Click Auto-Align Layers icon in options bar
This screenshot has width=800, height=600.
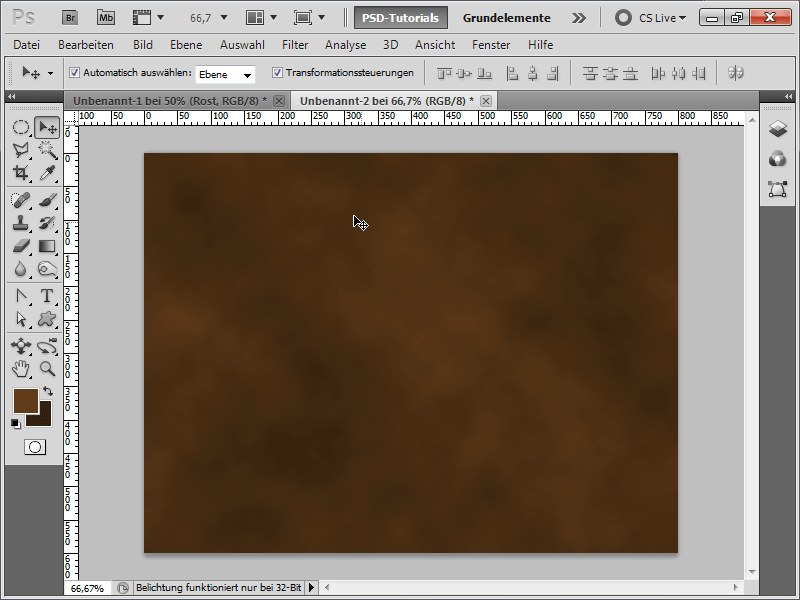click(735, 73)
